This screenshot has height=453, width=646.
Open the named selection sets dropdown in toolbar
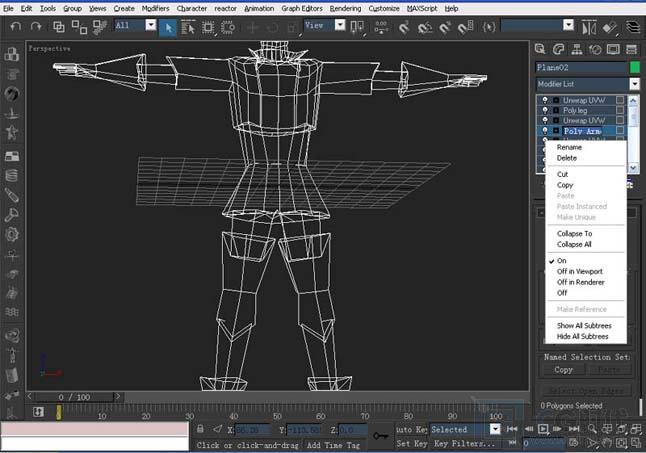(569, 26)
